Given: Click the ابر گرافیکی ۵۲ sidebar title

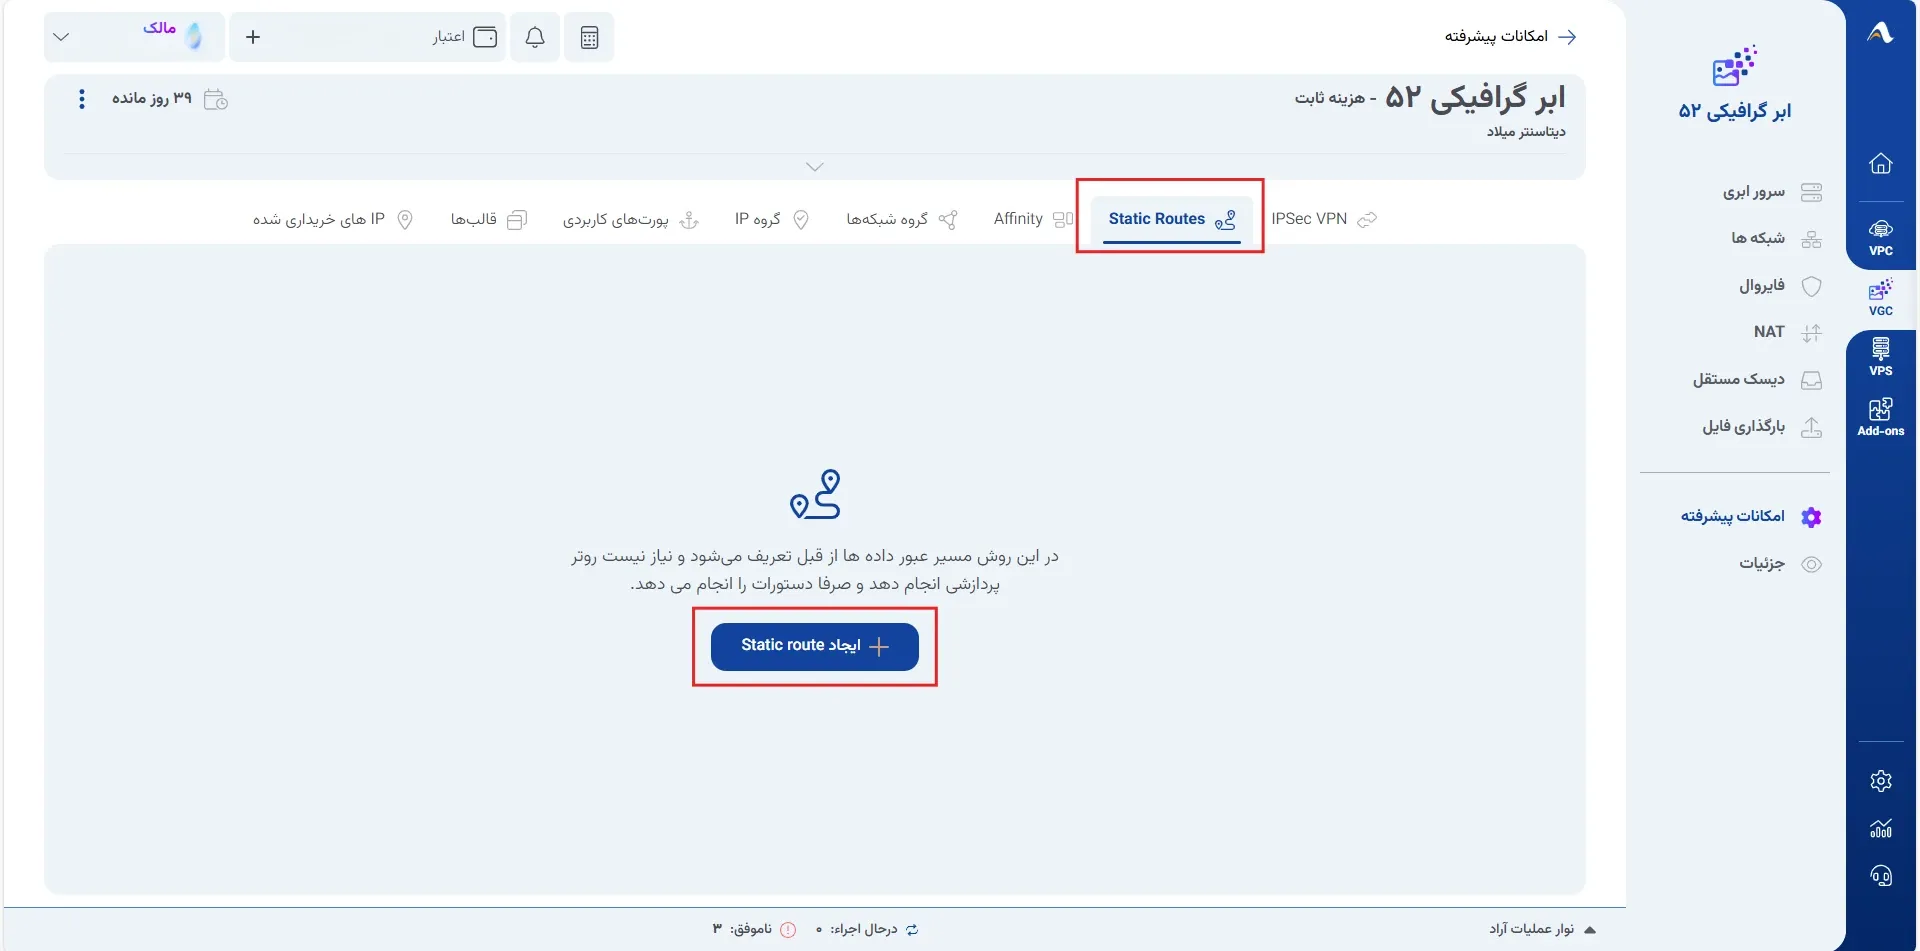Looking at the screenshot, I should [1735, 110].
